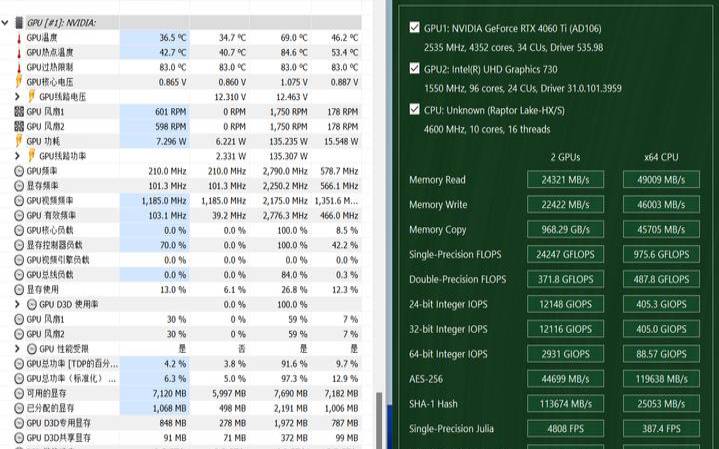Click the 84.6 ℃ maximum hotspot temperature value

[294, 52]
